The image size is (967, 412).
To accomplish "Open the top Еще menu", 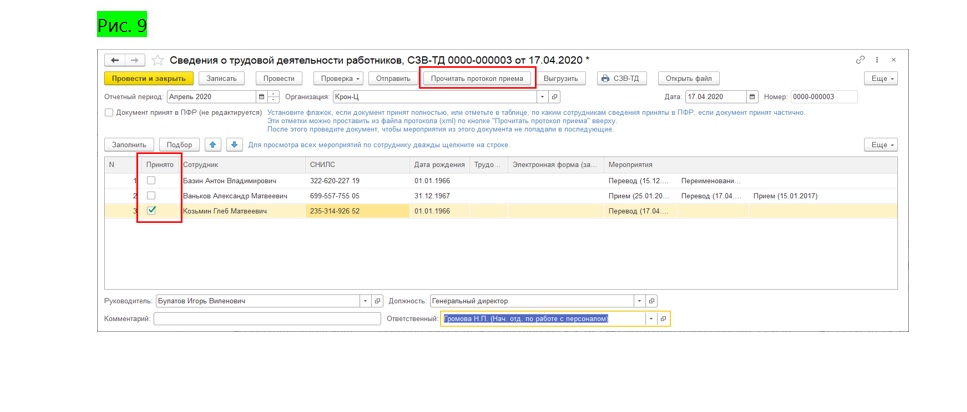I will pos(880,78).
